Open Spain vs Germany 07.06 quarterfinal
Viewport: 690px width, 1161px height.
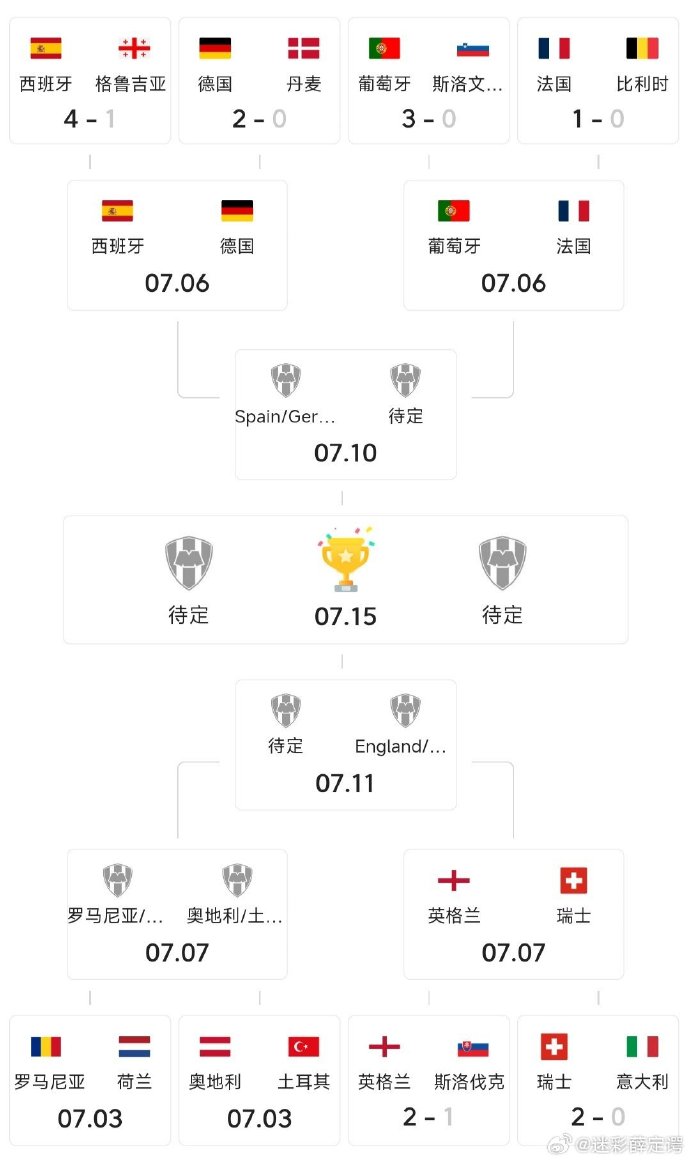[177, 246]
